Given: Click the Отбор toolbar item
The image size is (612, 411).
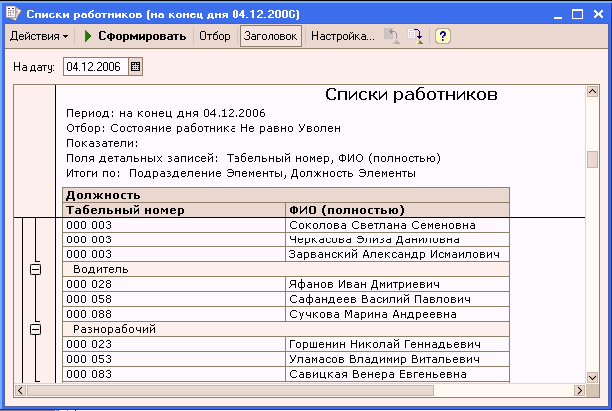Looking at the screenshot, I should point(214,36).
